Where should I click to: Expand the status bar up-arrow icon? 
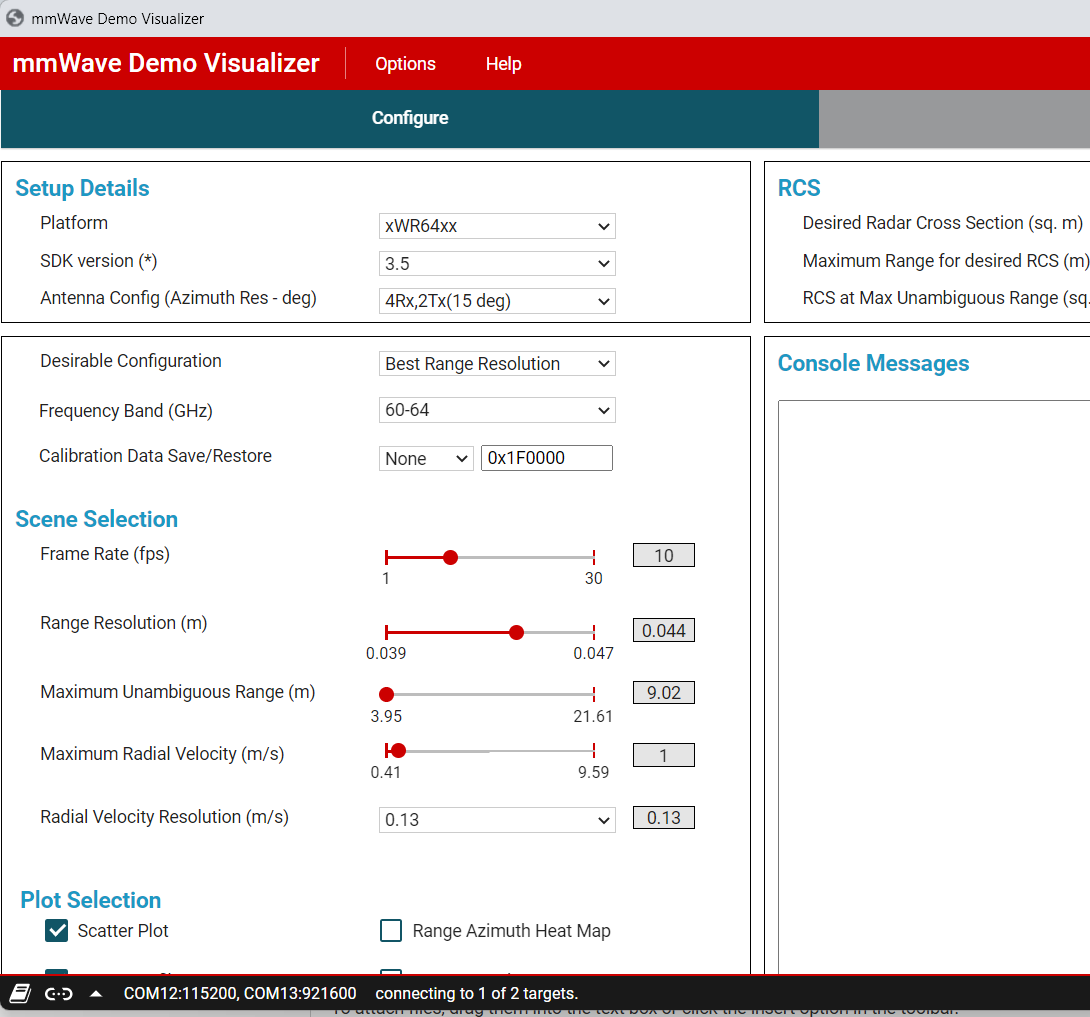coord(97,994)
